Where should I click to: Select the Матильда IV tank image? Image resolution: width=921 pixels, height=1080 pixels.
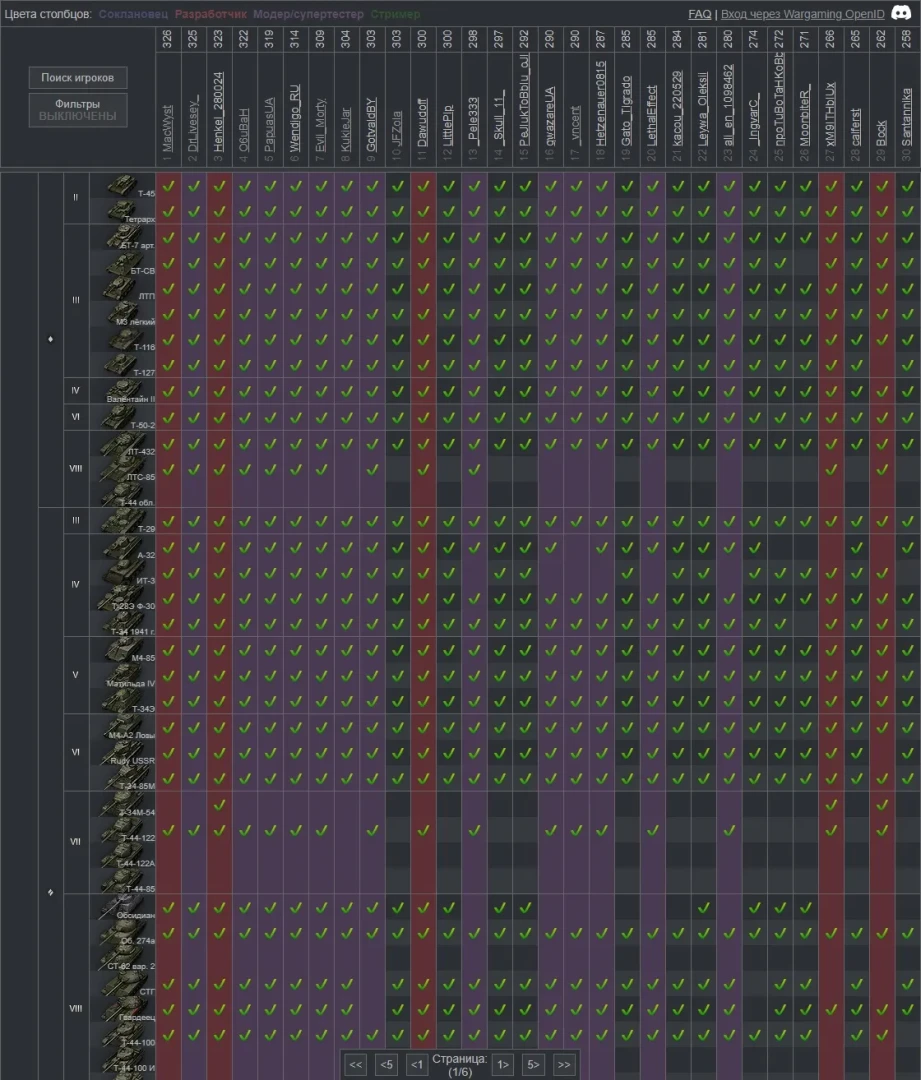pyautogui.click(x=122, y=675)
